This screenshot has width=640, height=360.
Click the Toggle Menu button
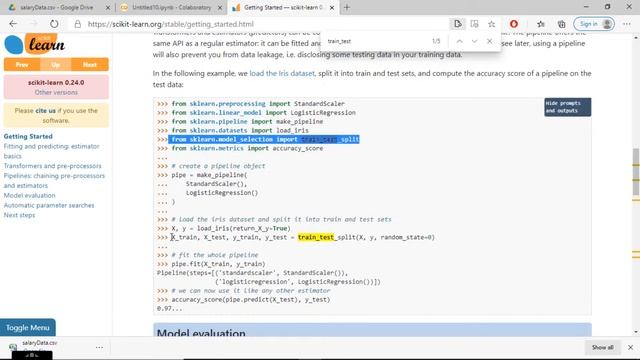28,327
